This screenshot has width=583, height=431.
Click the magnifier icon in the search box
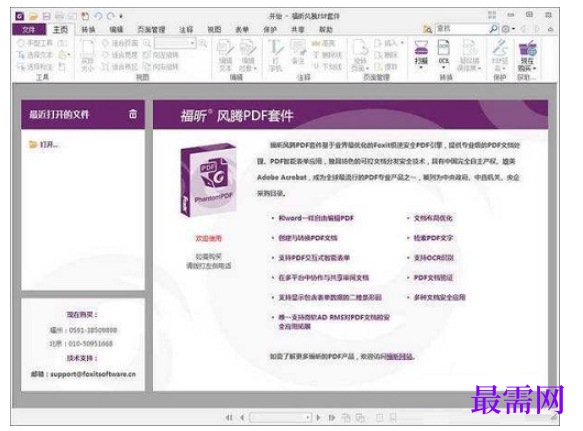coord(493,29)
